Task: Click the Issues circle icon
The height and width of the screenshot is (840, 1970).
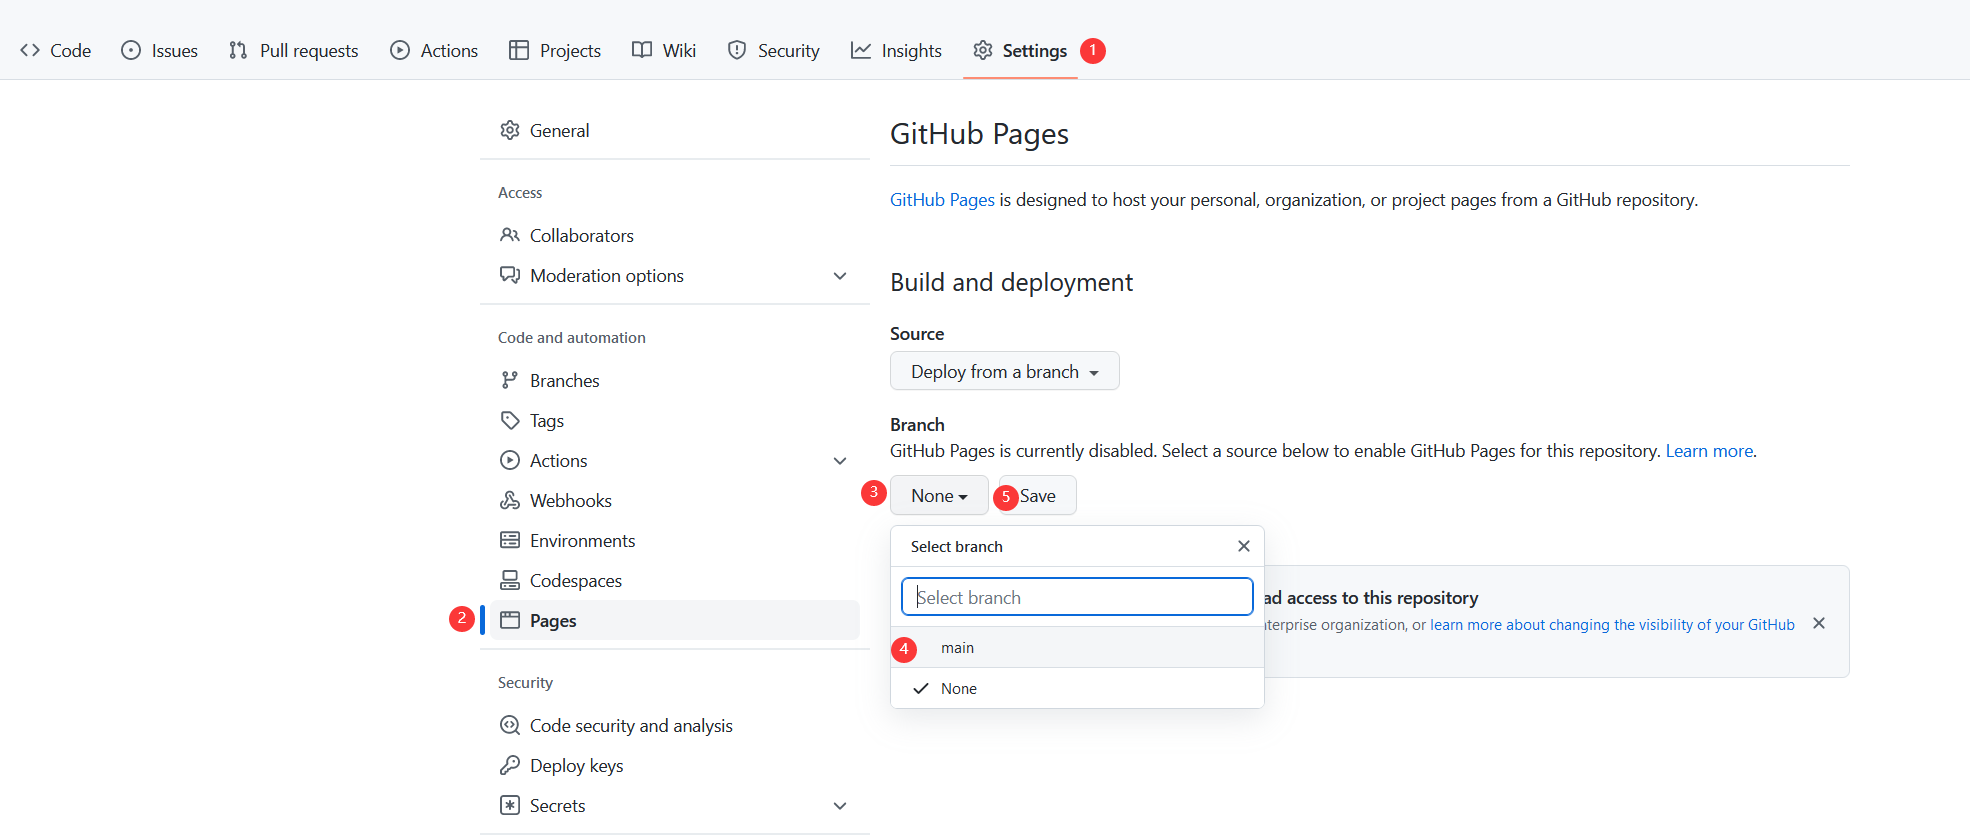Action: pyautogui.click(x=131, y=50)
